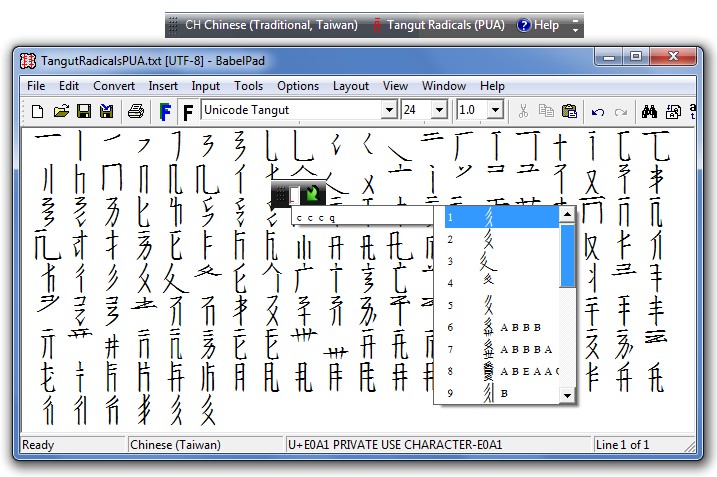Open the Insert menu
Screen dimensions: 717x477
[163, 86]
